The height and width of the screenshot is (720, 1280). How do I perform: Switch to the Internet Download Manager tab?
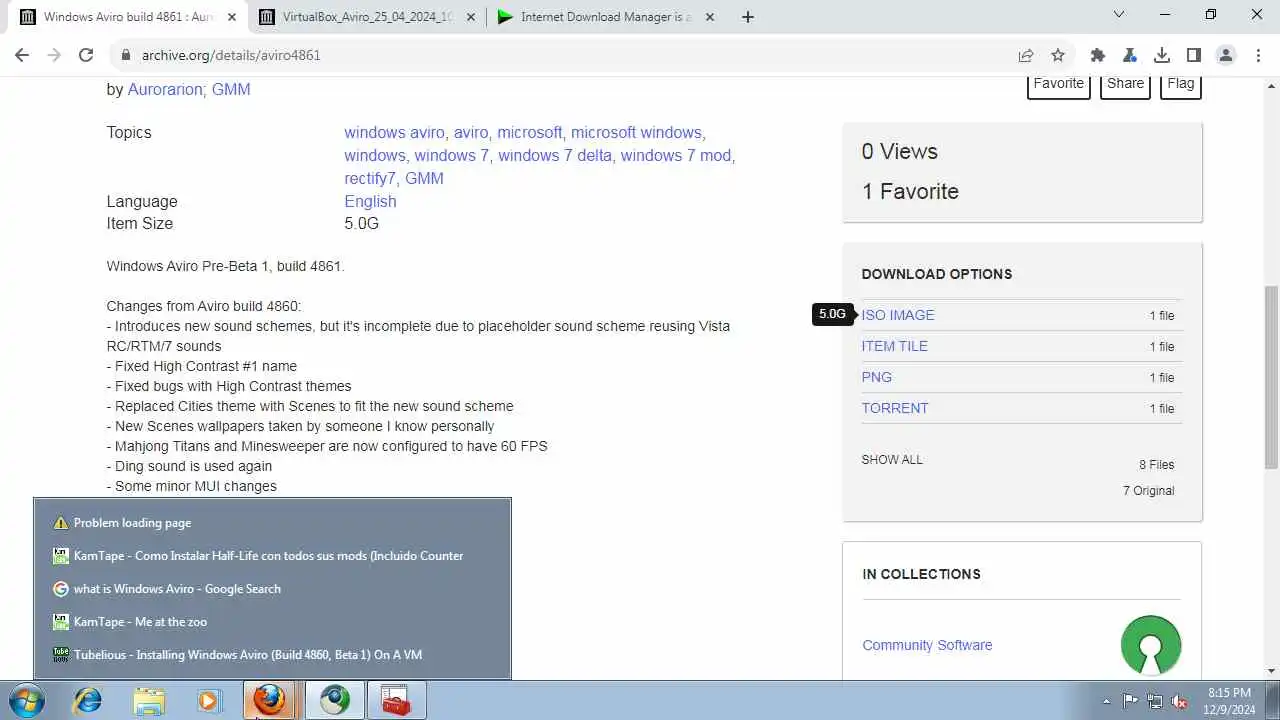pyautogui.click(x=607, y=16)
